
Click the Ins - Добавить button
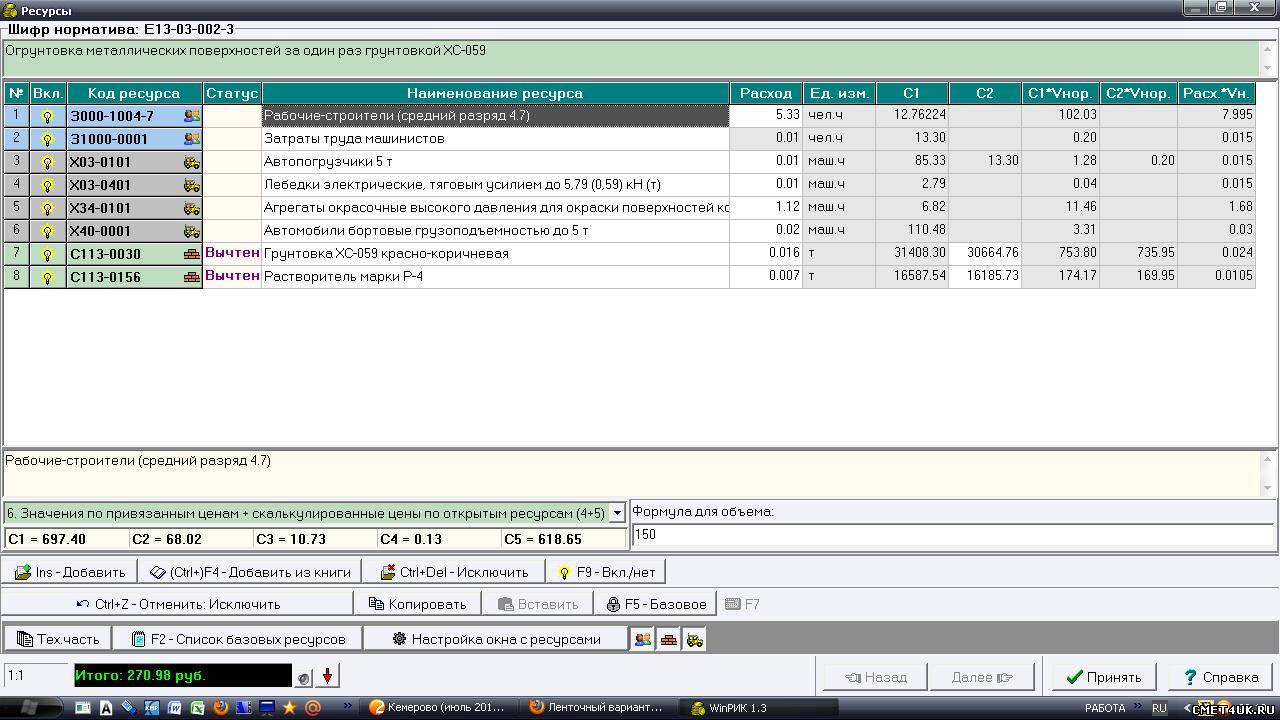[70, 572]
